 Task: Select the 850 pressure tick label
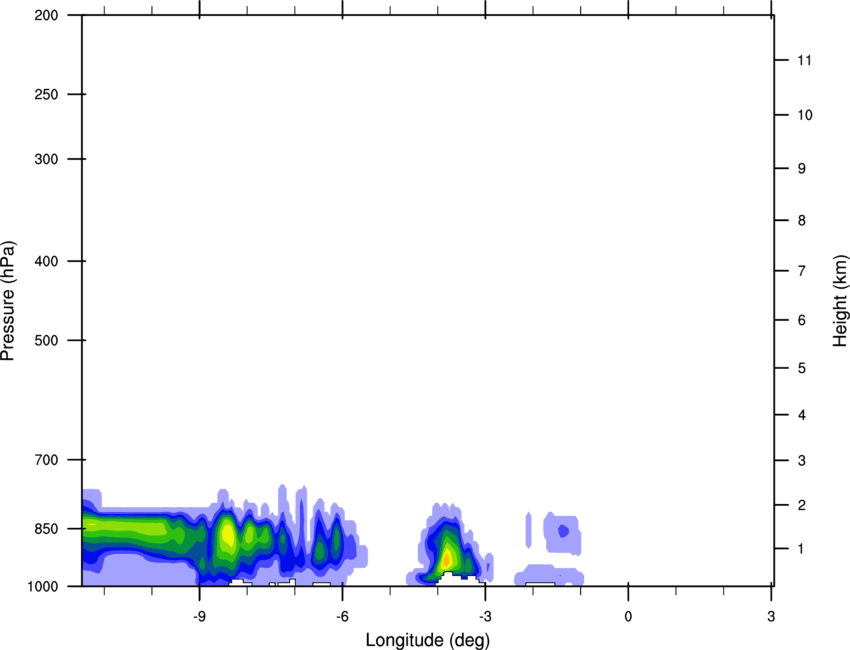[x=46, y=529]
